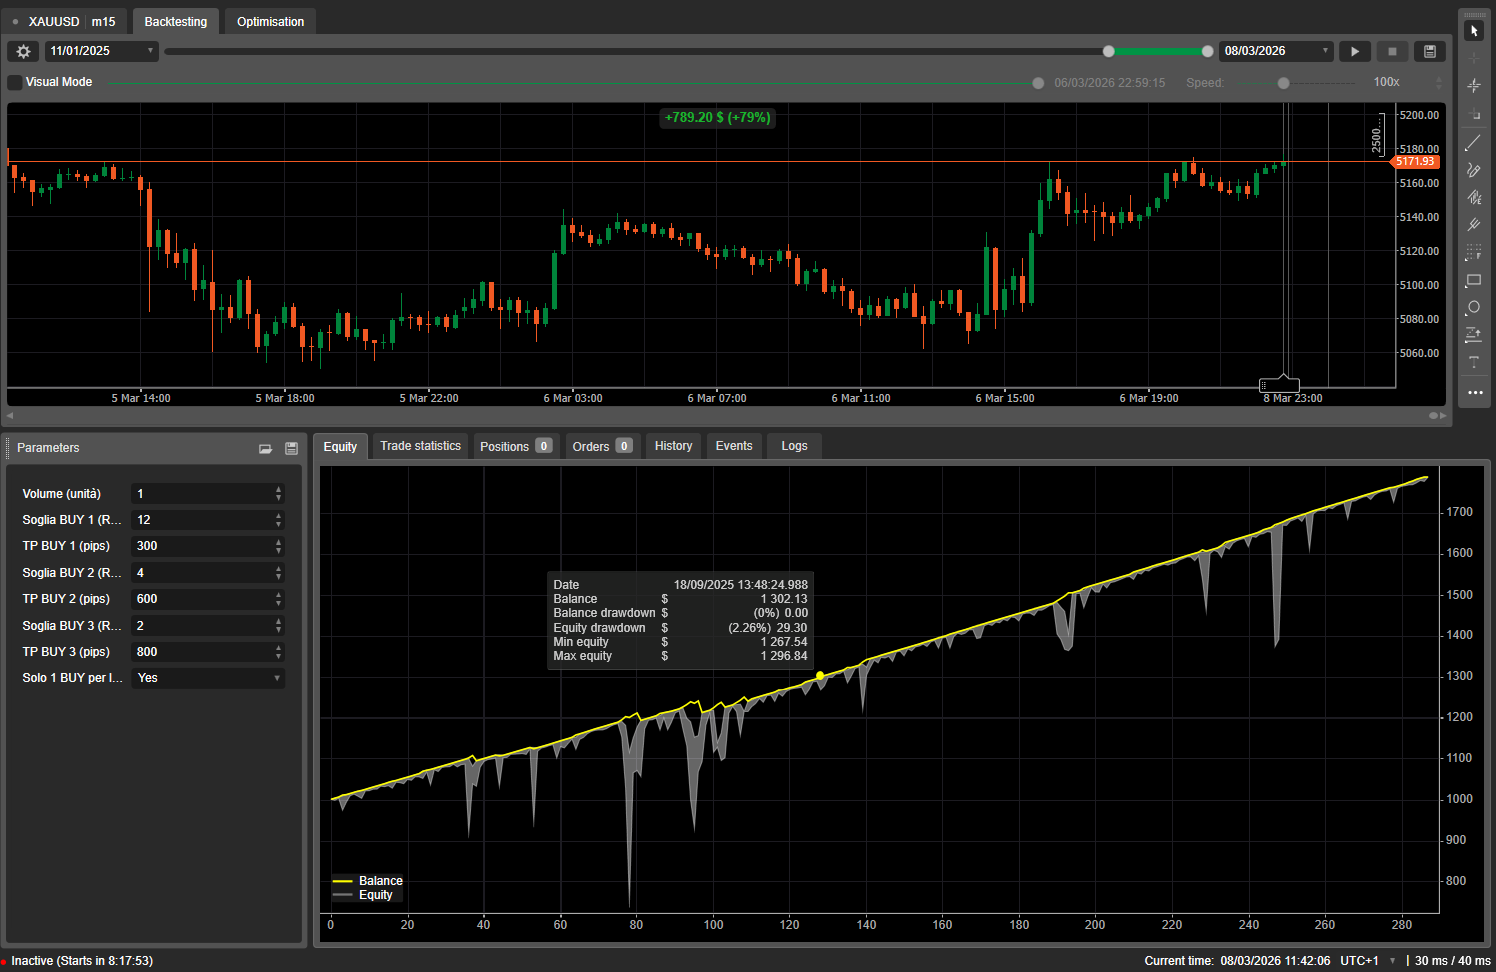Screen dimensions: 1496x972
Task: Save the backtest results with the floppy disk icon
Action: click(1429, 50)
